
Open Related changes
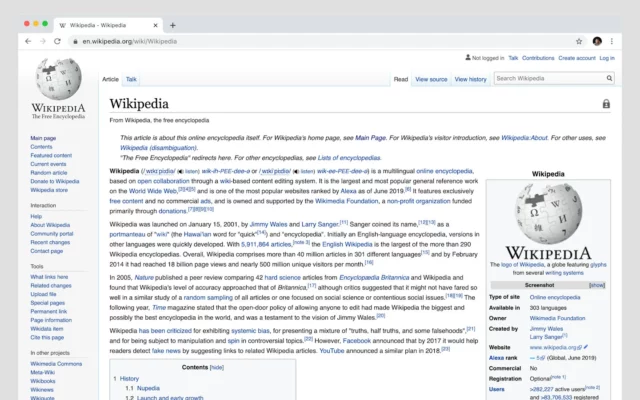tap(51, 285)
